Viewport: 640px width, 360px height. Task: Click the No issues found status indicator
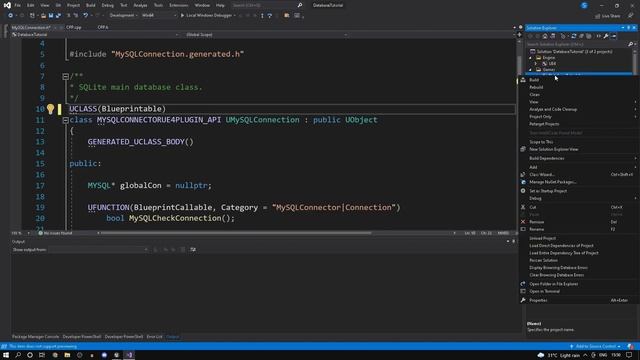tap(55, 233)
